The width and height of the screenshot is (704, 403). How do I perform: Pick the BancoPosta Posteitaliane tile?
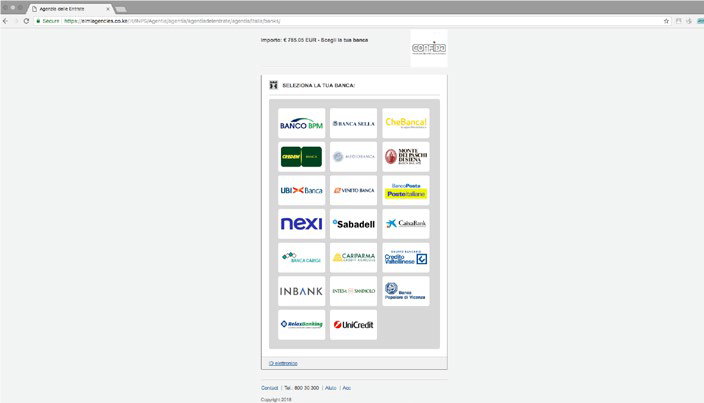point(406,190)
